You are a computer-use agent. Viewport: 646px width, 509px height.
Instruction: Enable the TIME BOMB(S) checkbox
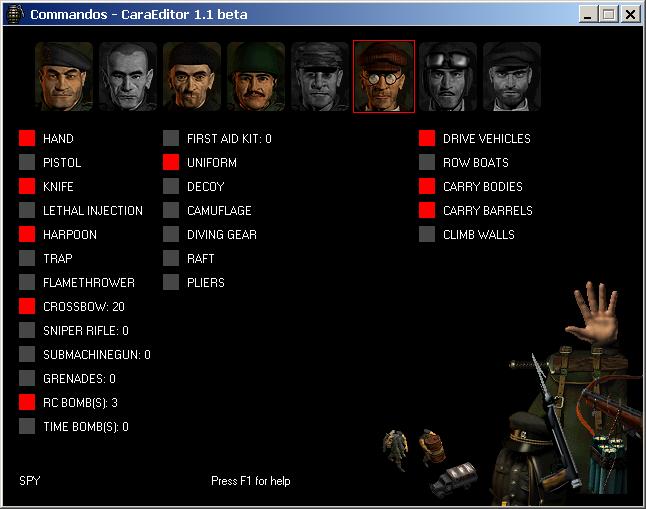pyautogui.click(x=27, y=426)
